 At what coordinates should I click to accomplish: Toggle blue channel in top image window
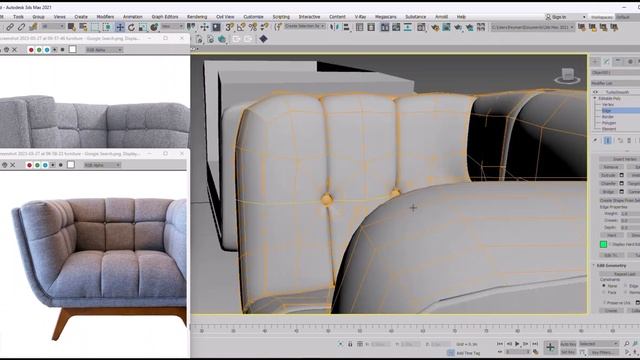(47, 49)
